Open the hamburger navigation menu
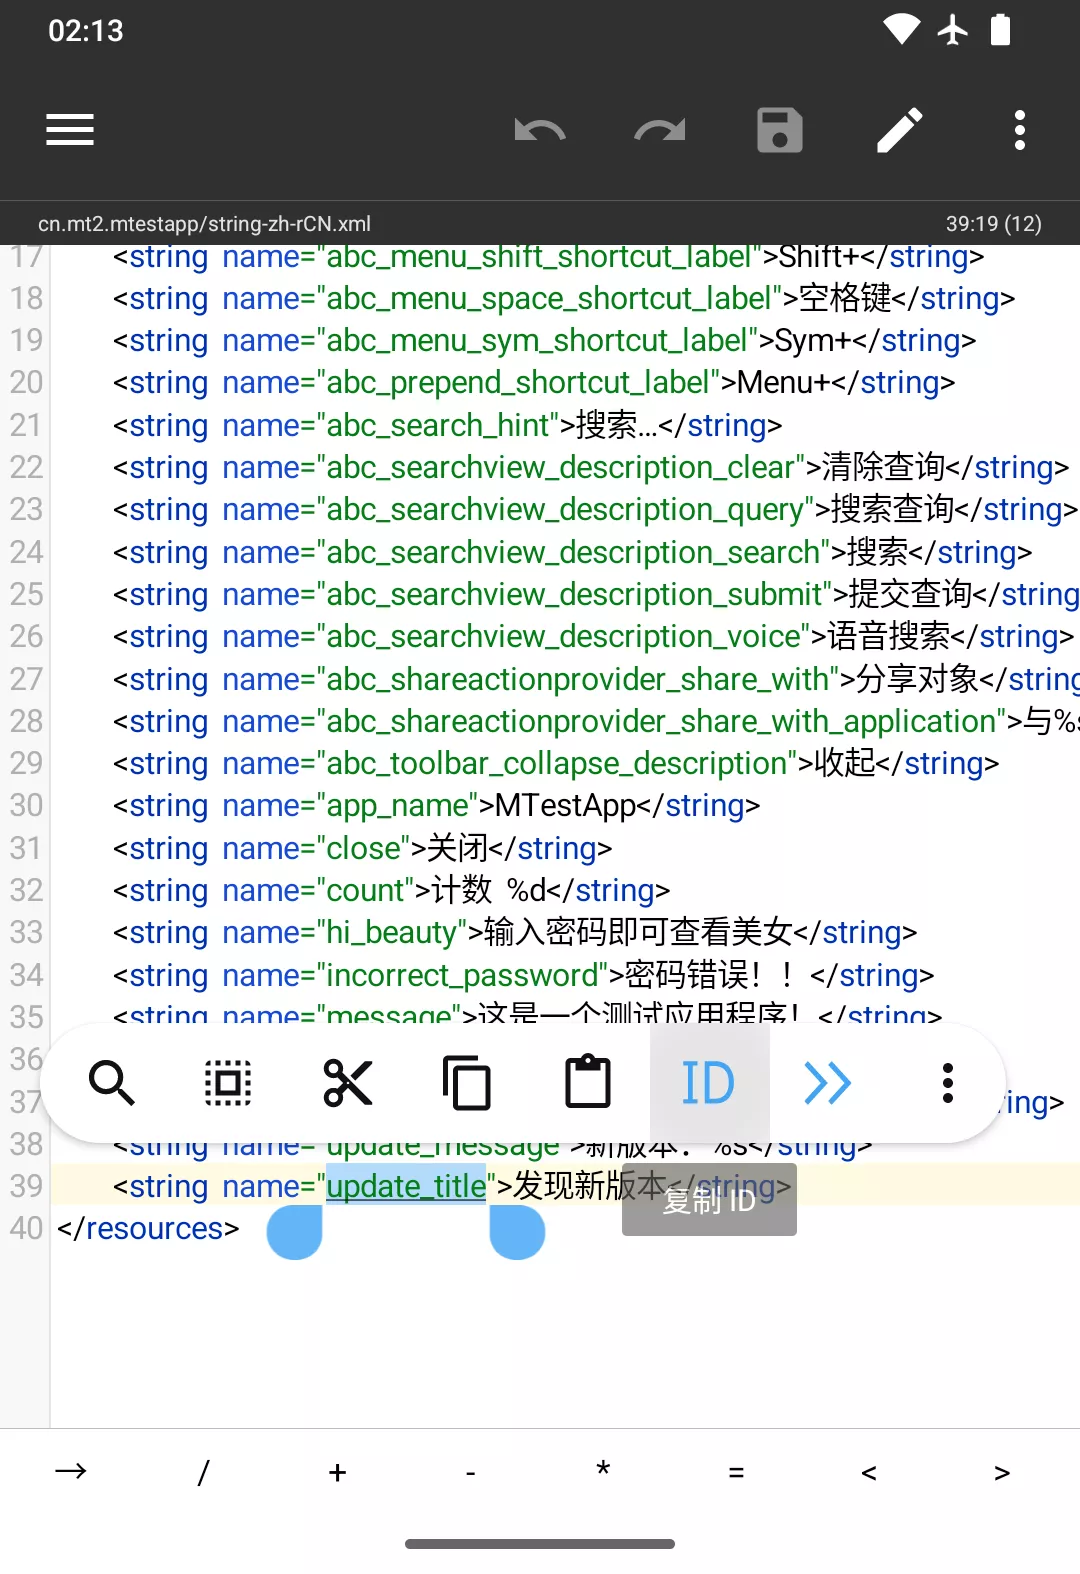 (x=70, y=130)
